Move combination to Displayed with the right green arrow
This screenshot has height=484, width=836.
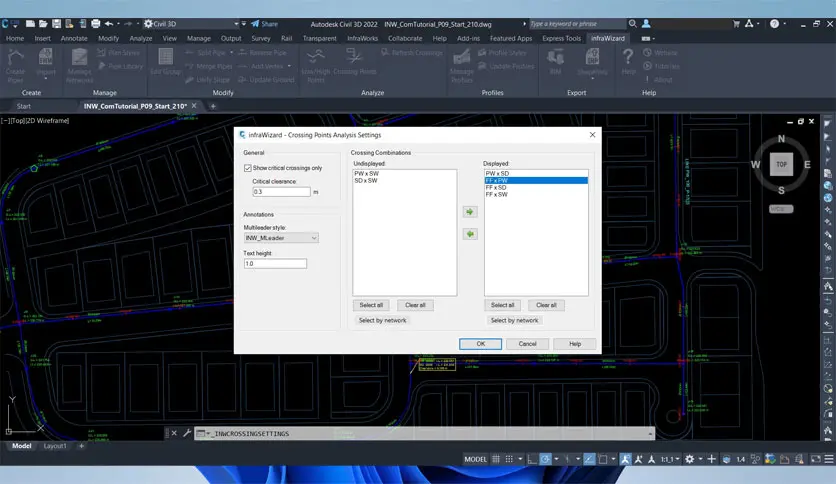pos(470,212)
